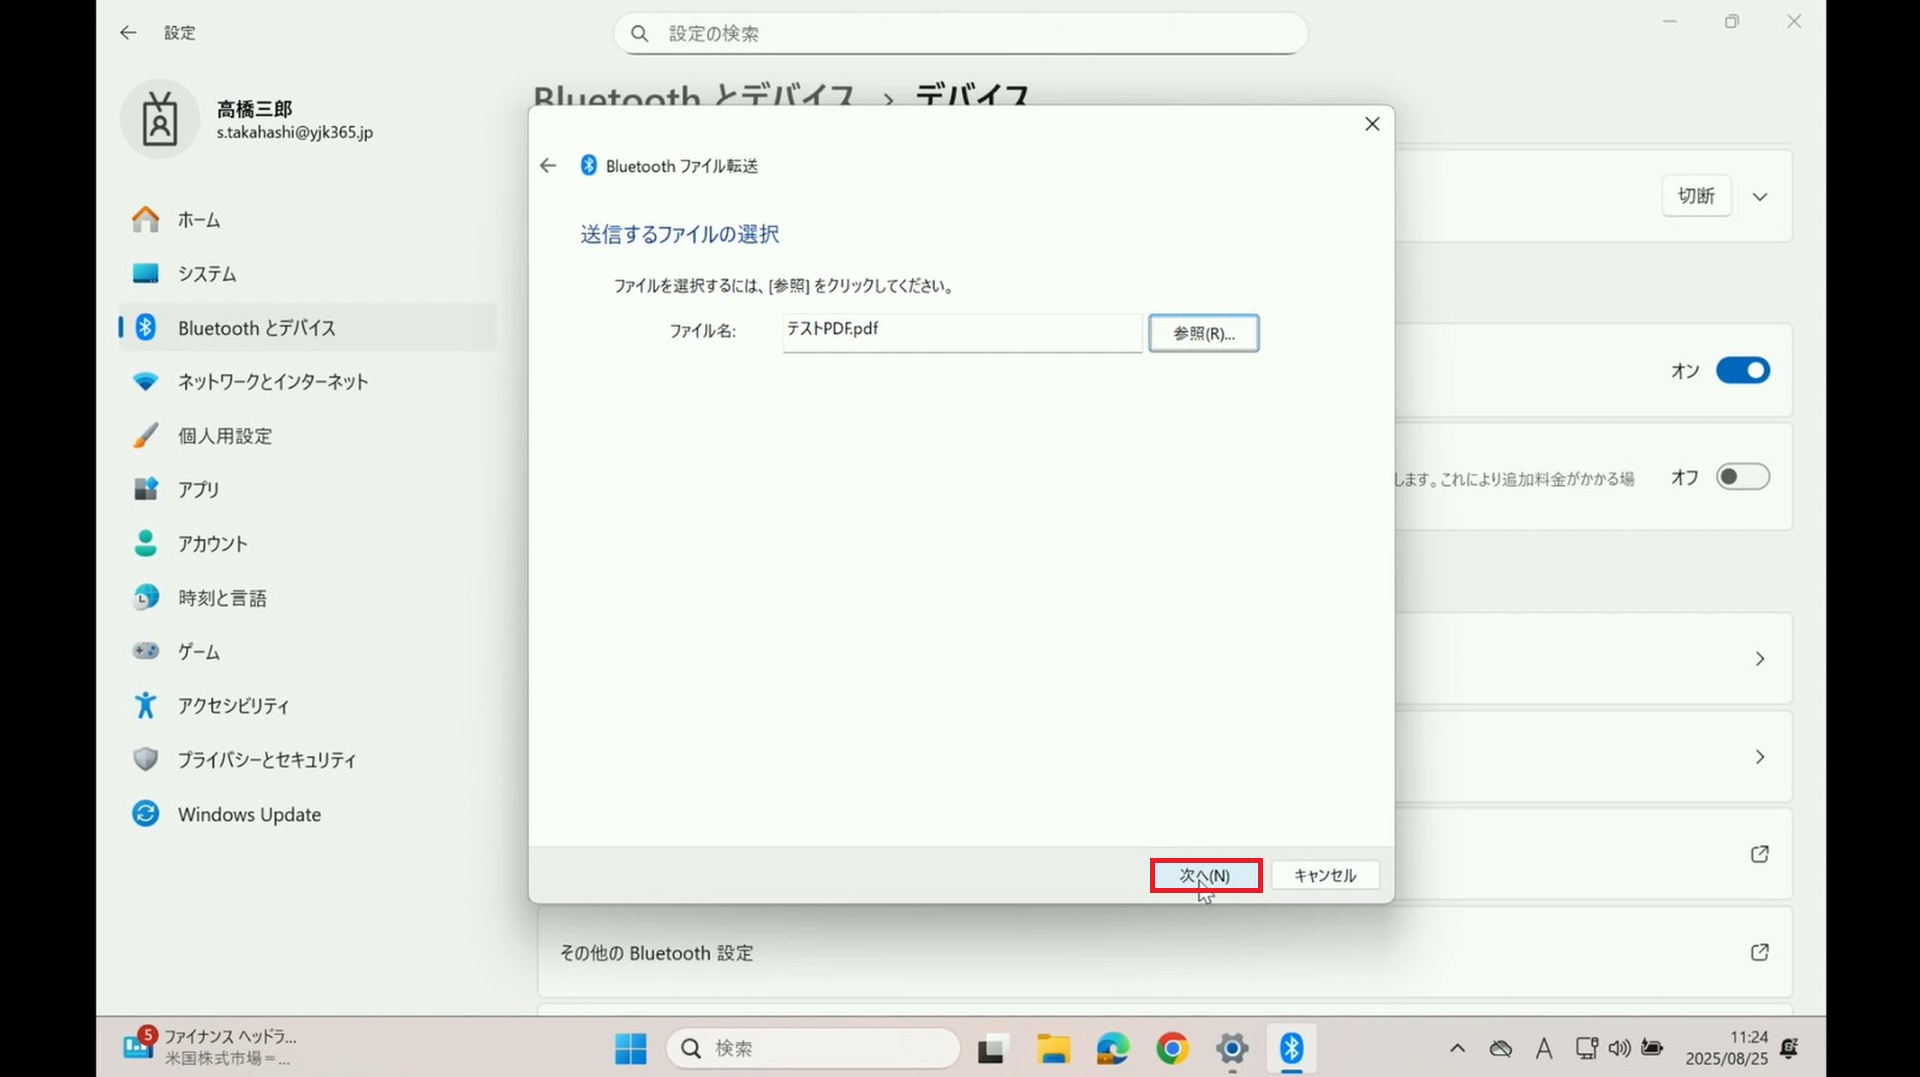Click the キャンセル button
1920x1077 pixels.
1325,875
